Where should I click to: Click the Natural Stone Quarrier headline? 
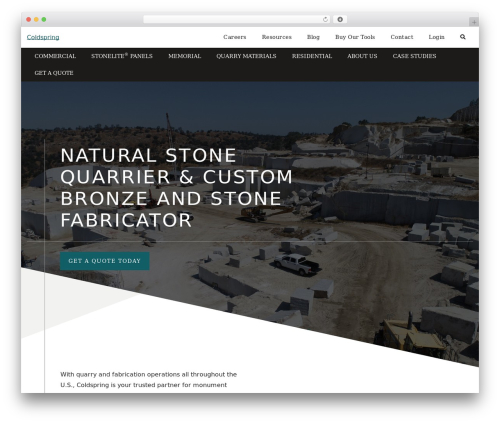[177, 188]
